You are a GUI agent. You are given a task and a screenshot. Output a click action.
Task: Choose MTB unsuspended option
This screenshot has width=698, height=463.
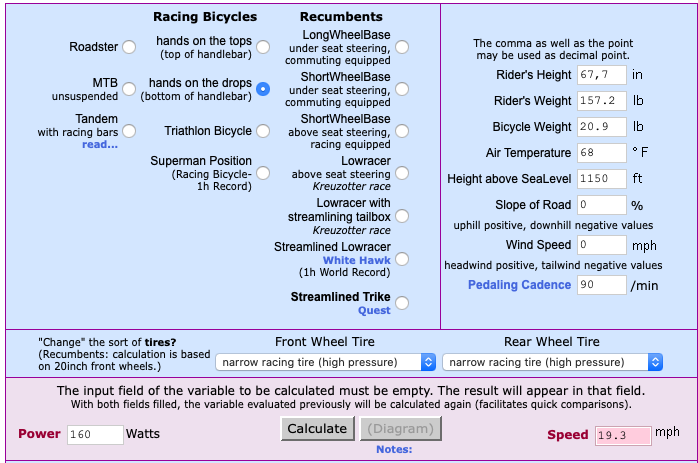click(129, 89)
